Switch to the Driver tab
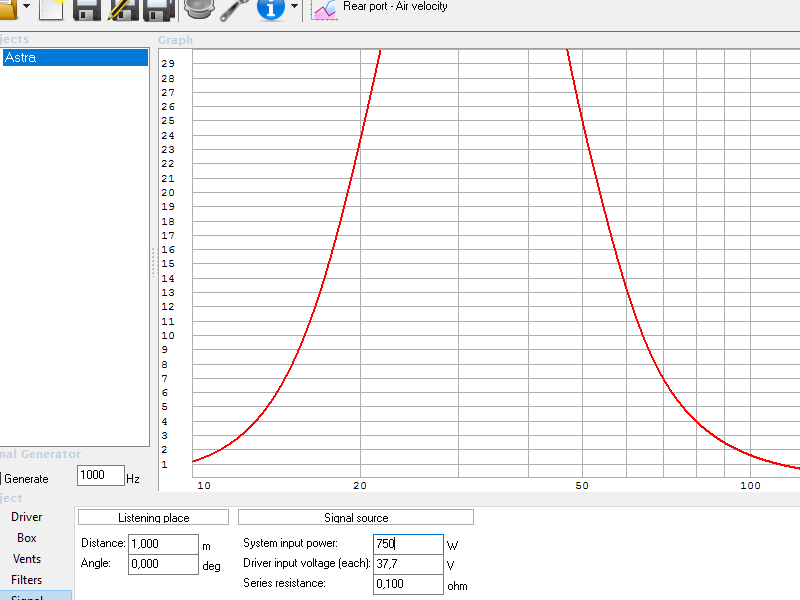The width and height of the screenshot is (800, 600). 27,517
